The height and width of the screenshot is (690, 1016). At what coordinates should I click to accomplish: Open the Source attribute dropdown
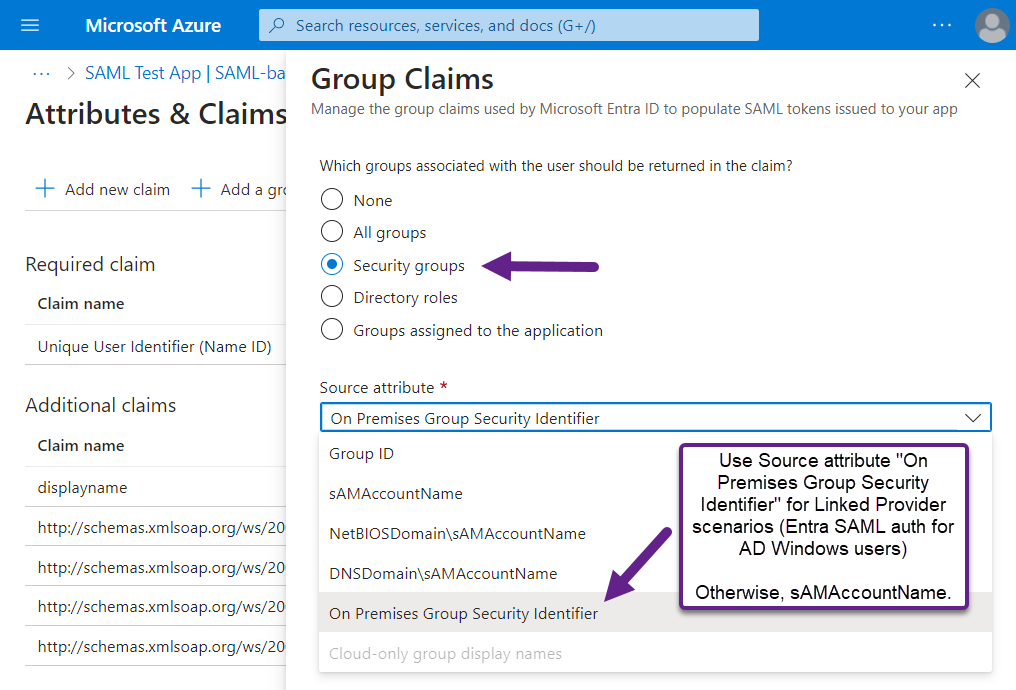[x=655, y=418]
